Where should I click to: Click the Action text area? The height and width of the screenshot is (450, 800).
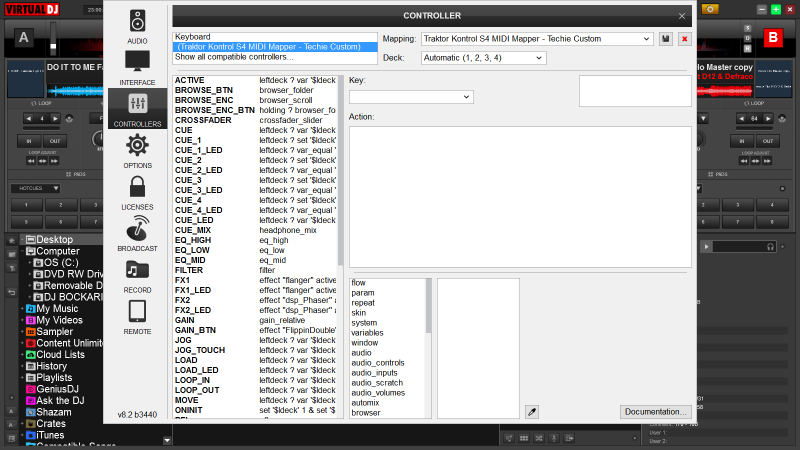520,197
